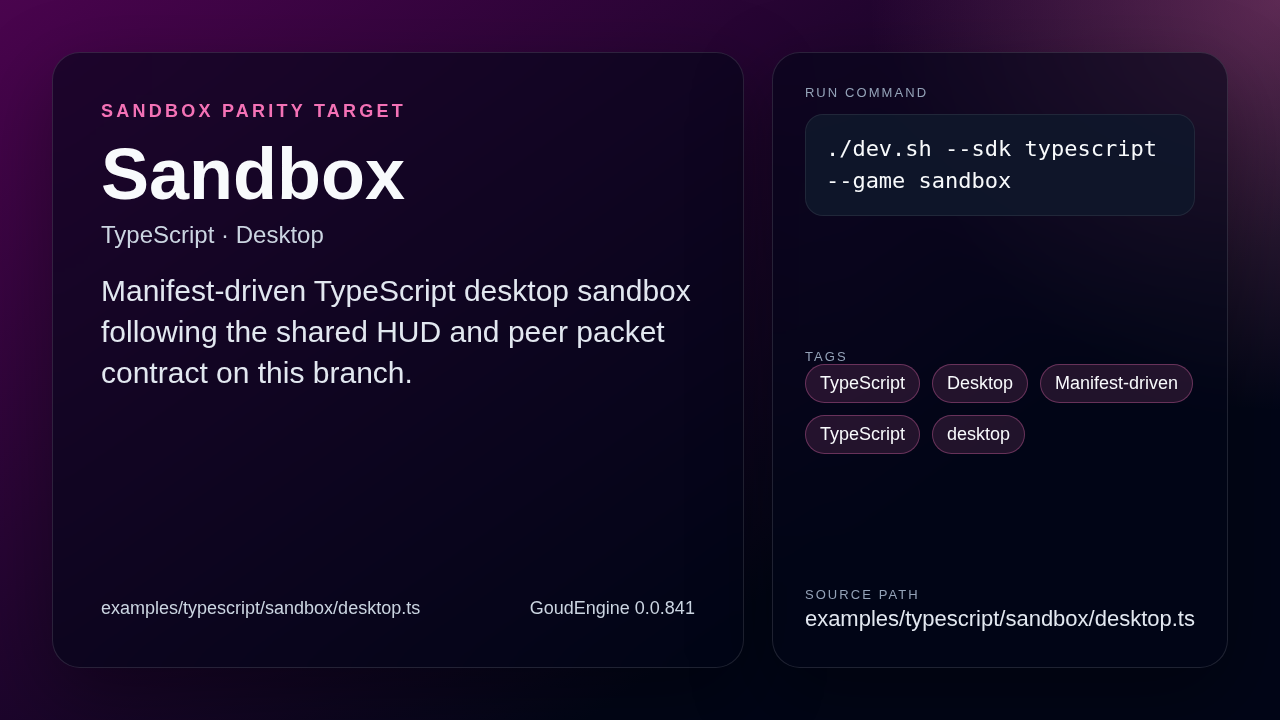Screen dimensions: 1280x720
Task: Click the second TypeScript tag pill
Action: [862, 434]
